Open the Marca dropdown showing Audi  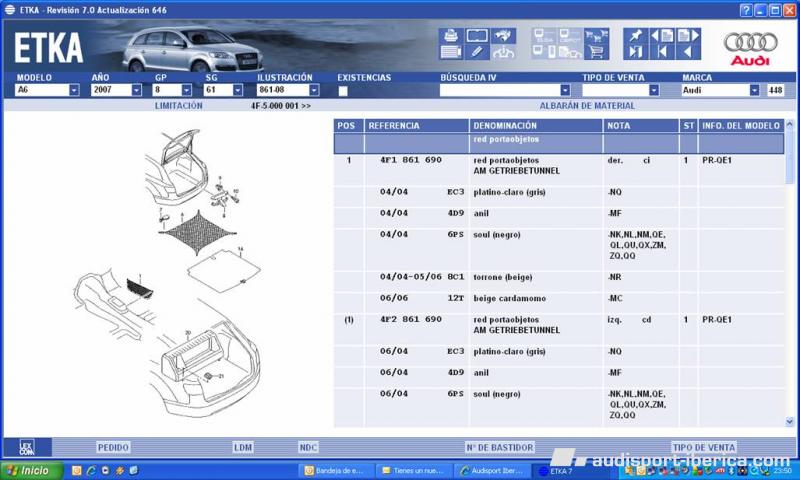(754, 90)
